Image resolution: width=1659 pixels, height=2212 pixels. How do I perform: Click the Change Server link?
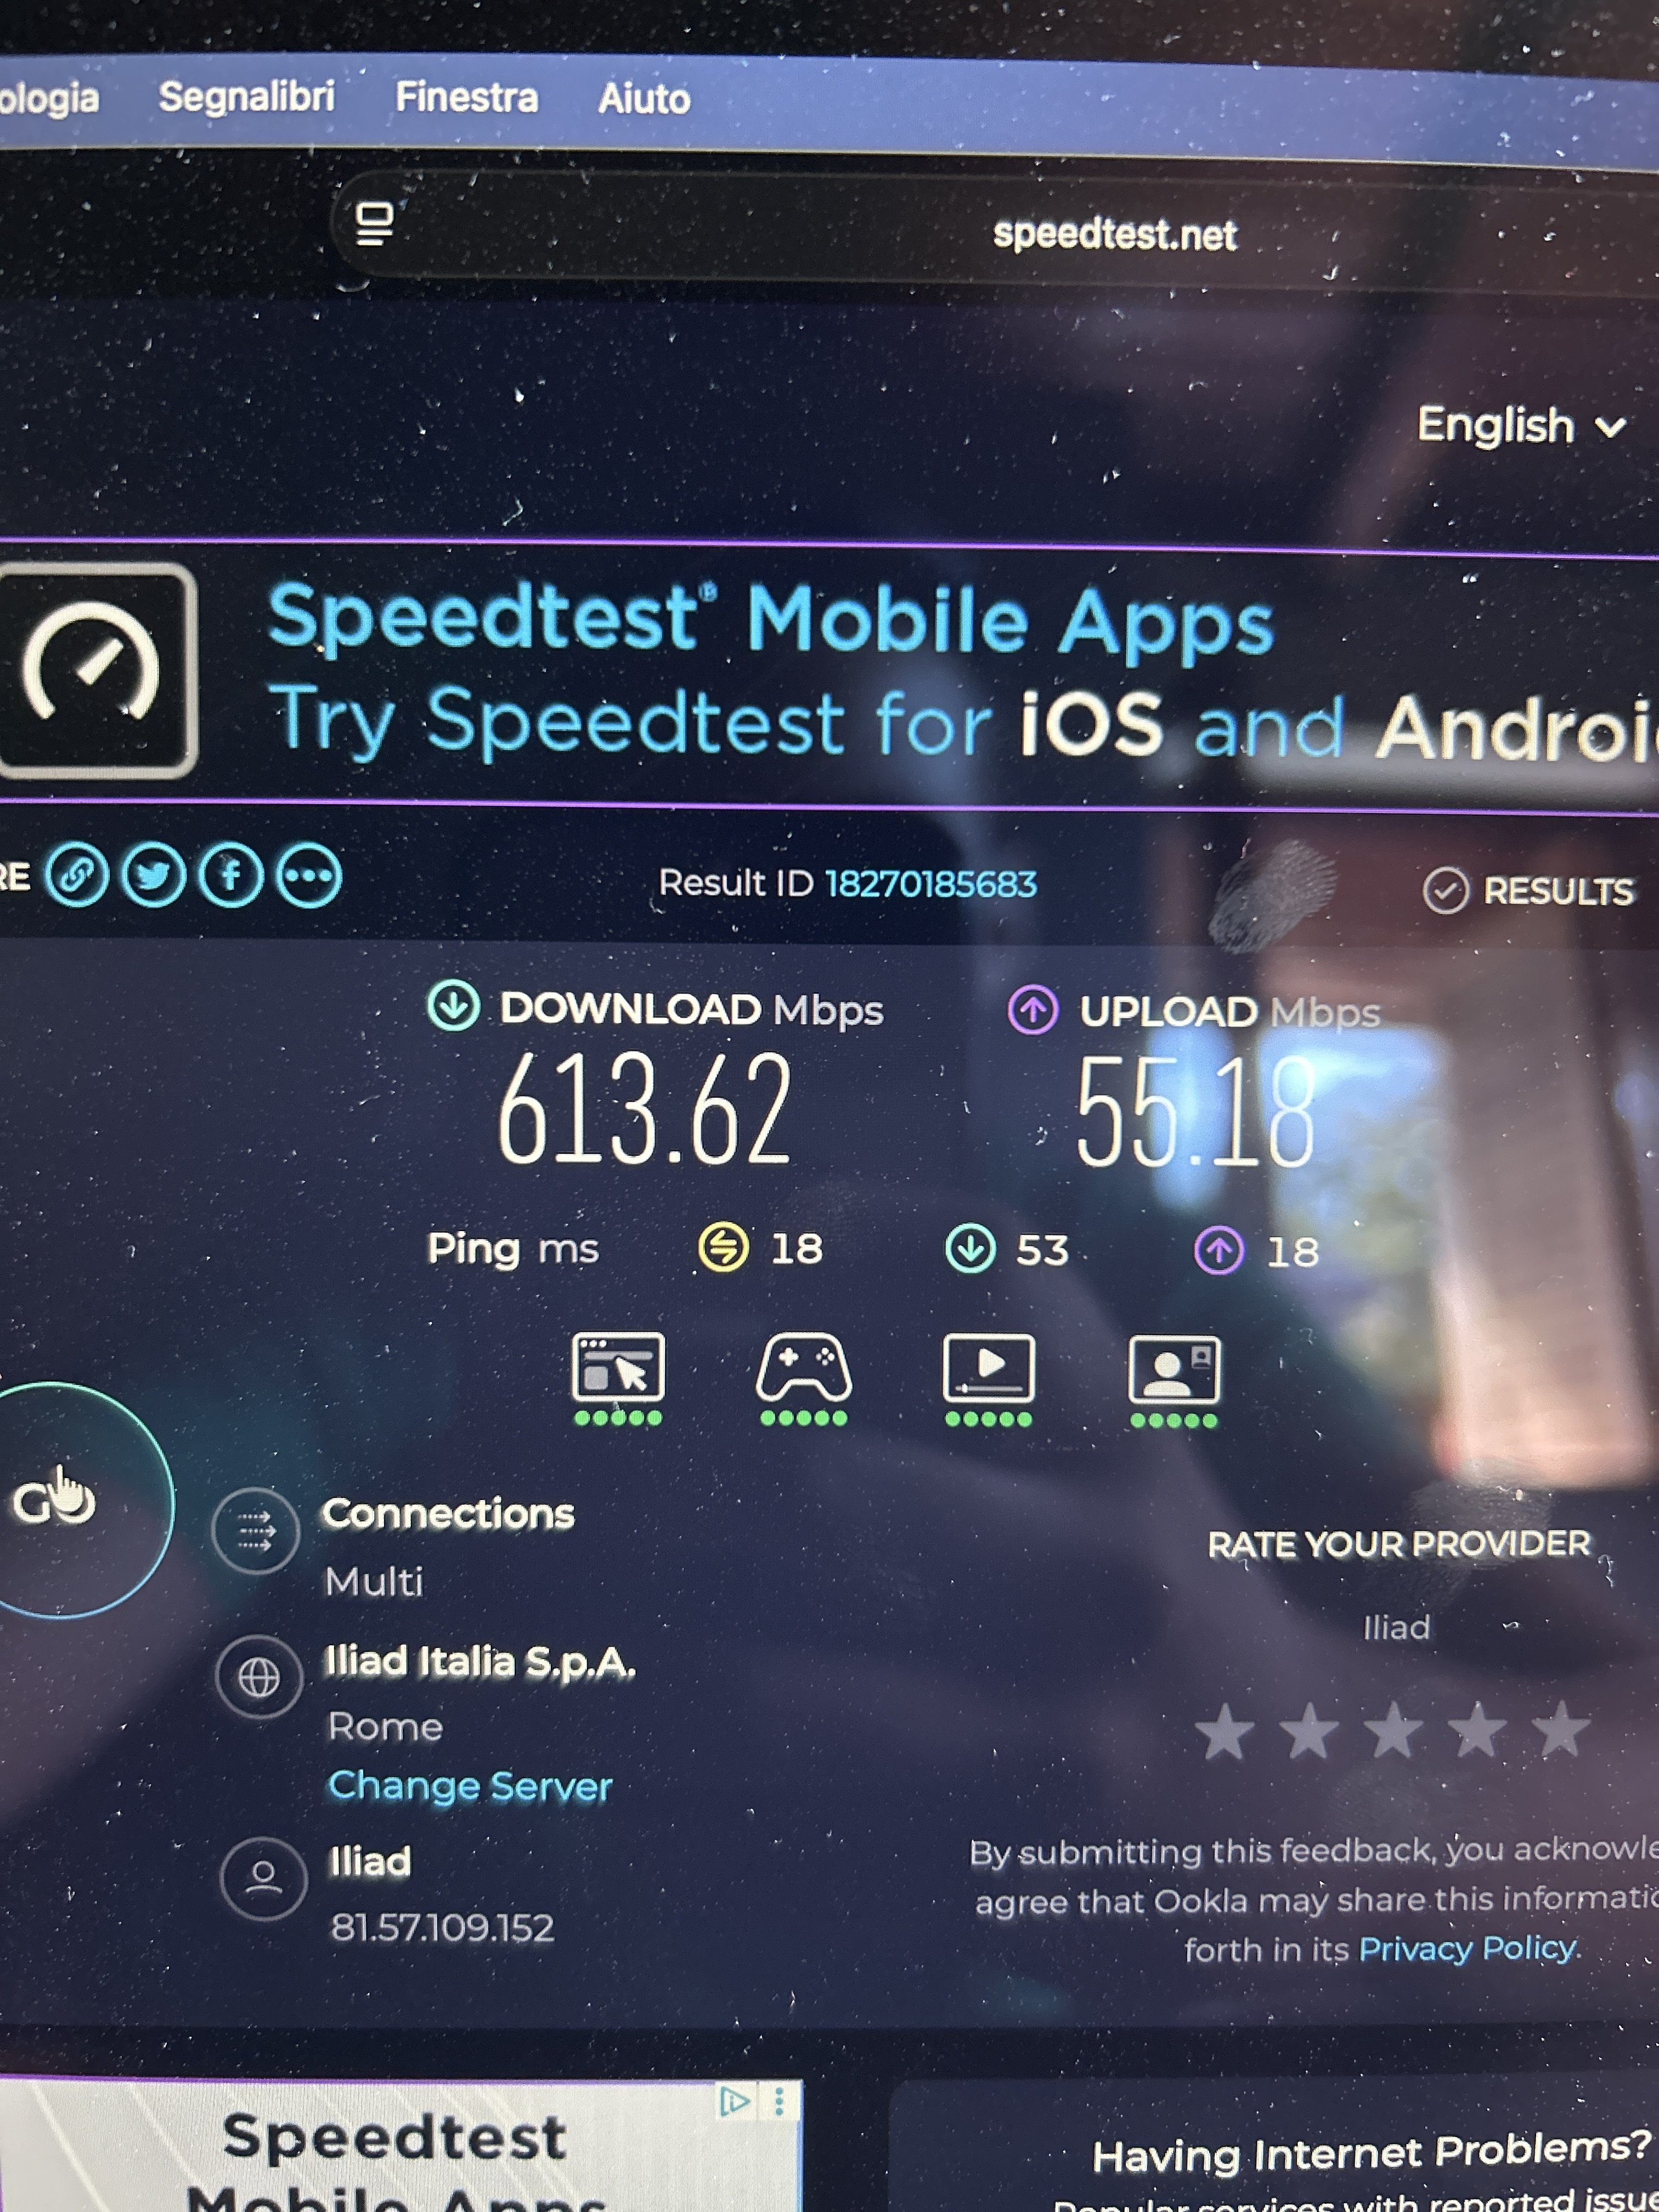[x=470, y=1786]
